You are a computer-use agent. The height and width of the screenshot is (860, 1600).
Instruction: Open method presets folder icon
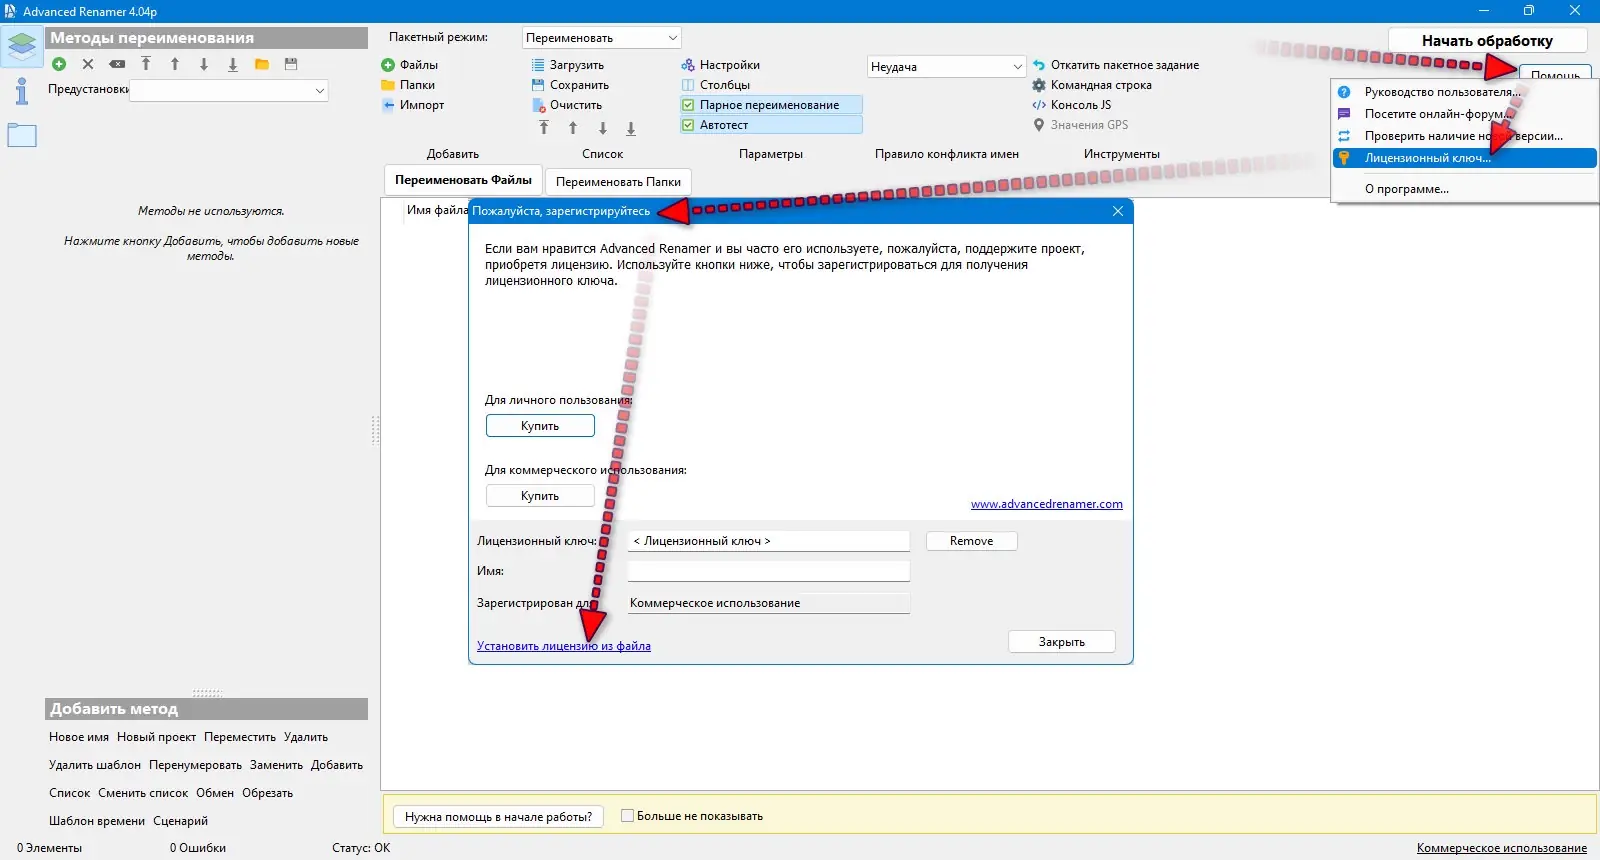point(262,64)
